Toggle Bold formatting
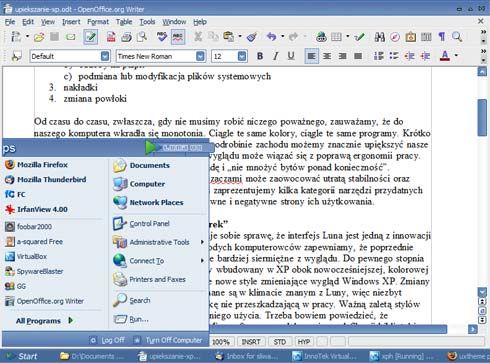 pyautogui.click(x=260, y=56)
